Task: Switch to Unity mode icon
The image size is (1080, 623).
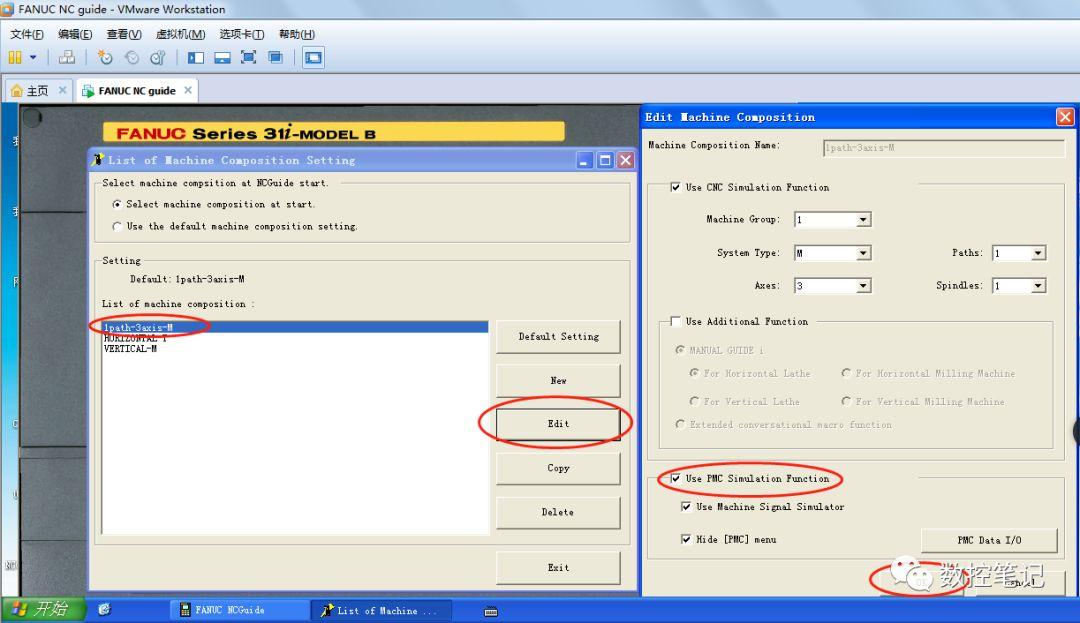Action: (x=277, y=57)
